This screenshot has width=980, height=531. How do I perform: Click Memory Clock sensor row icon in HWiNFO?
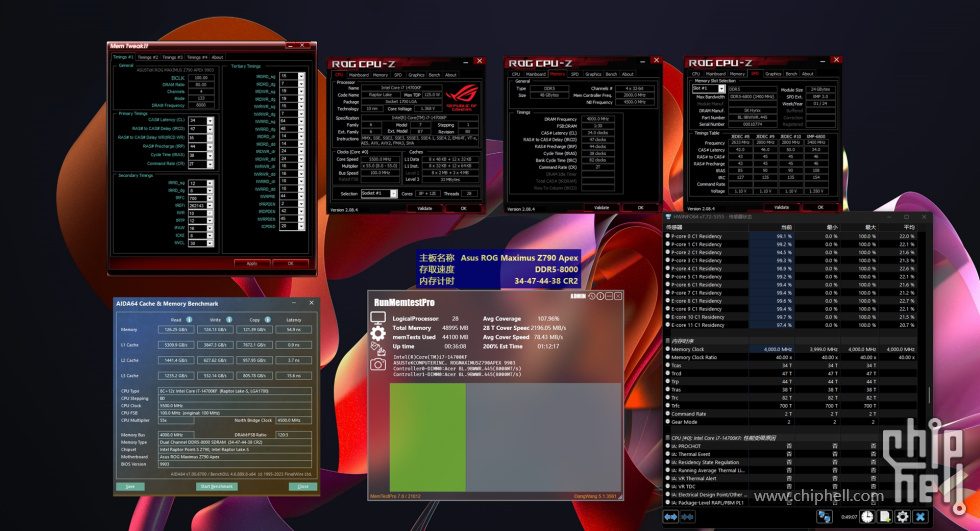coord(668,349)
